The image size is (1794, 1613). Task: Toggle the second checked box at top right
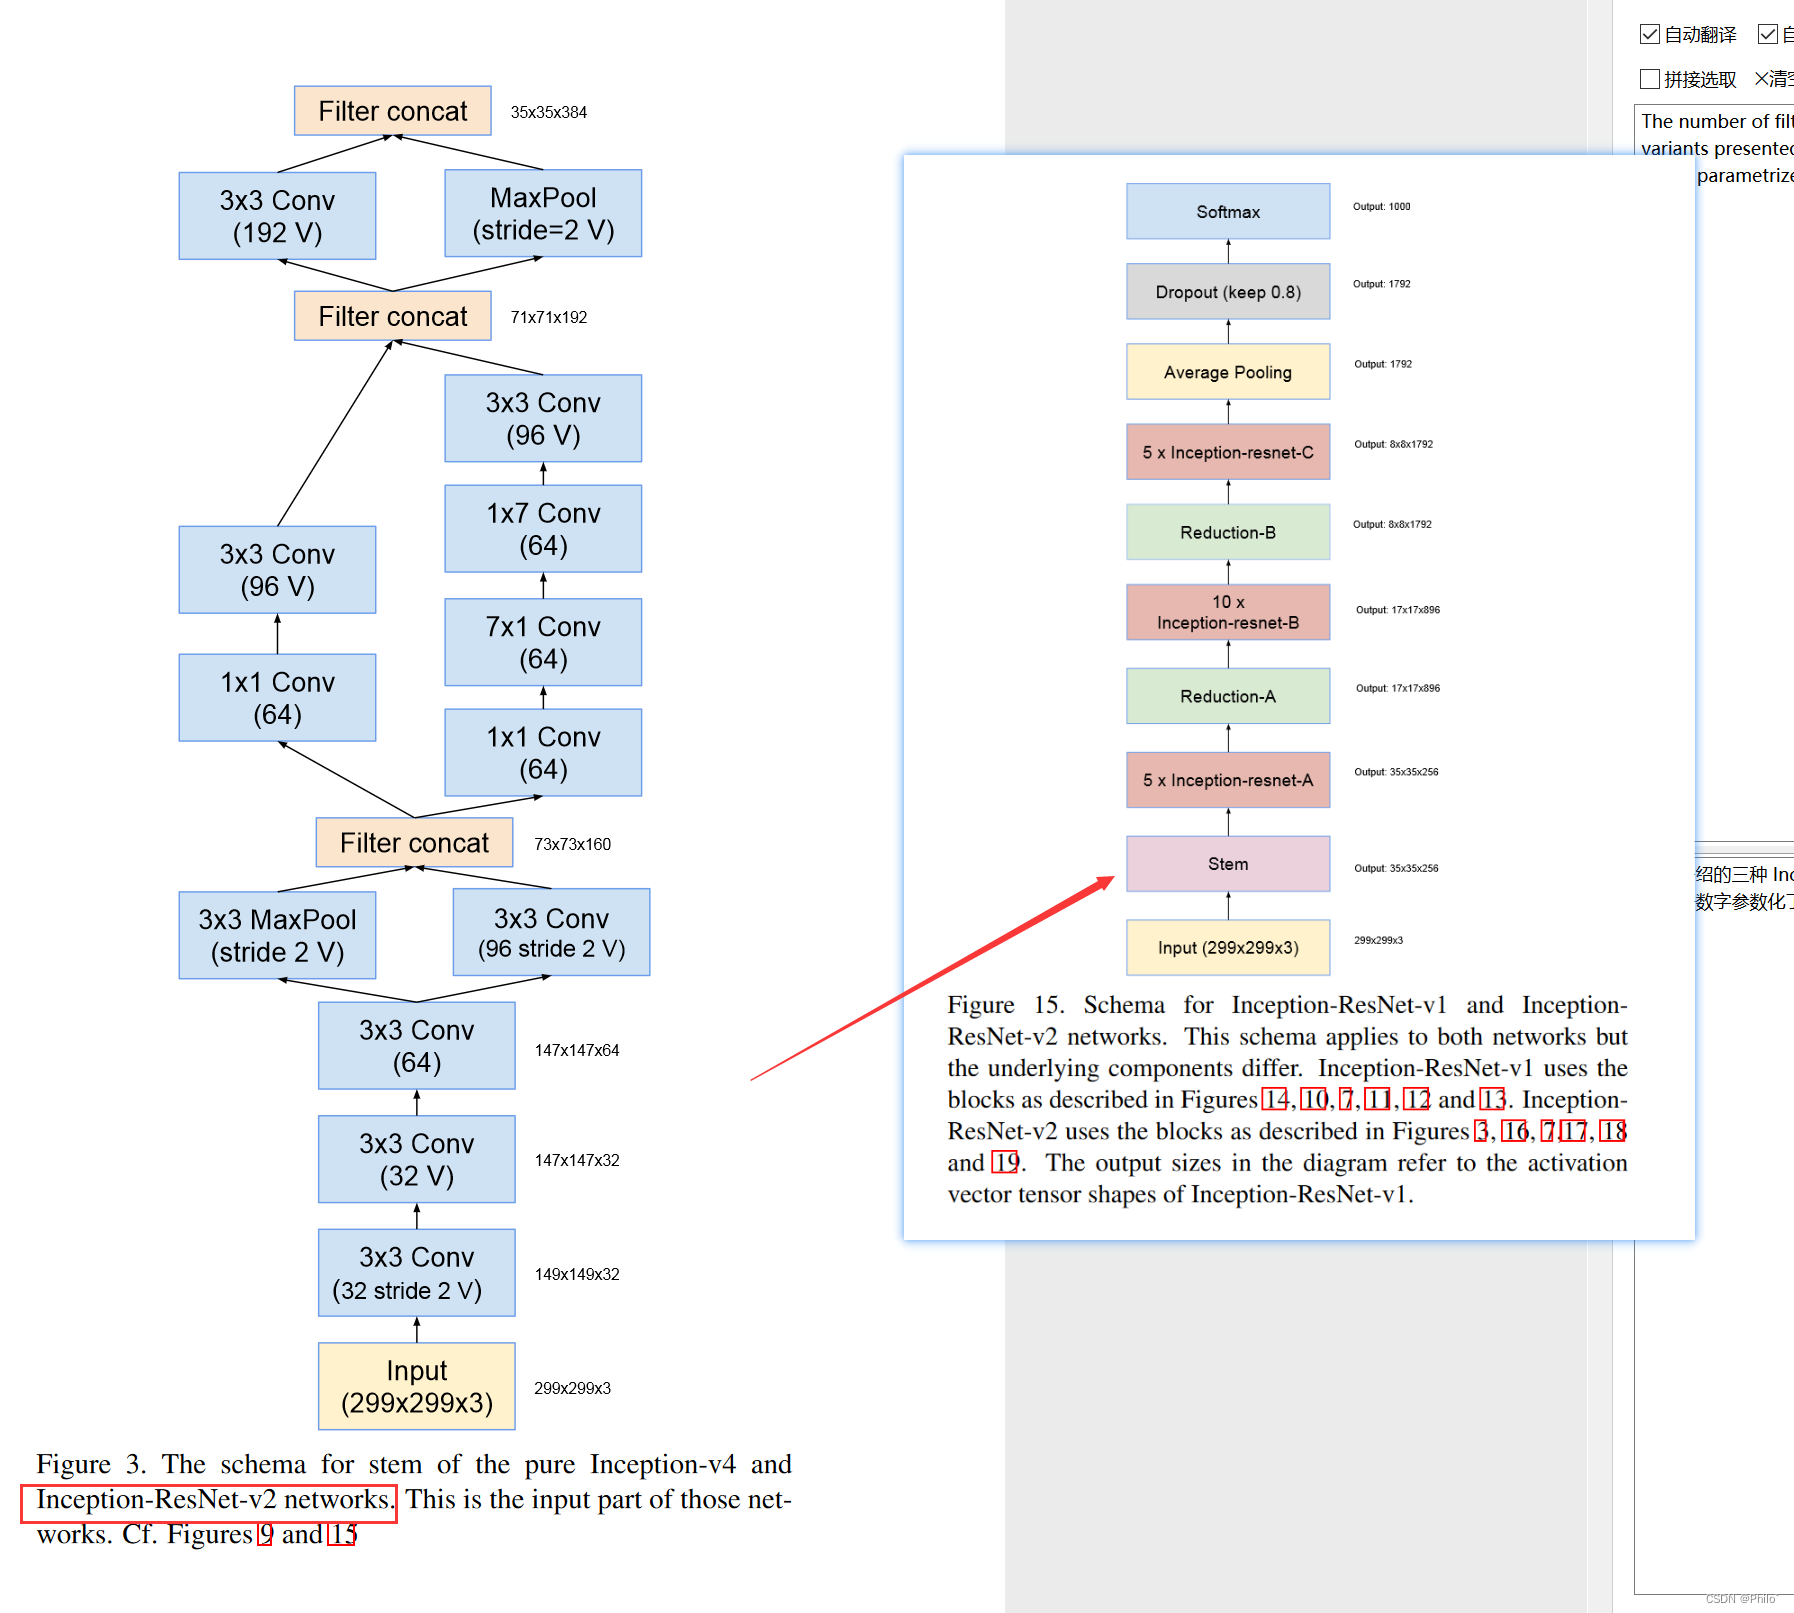tap(1767, 35)
